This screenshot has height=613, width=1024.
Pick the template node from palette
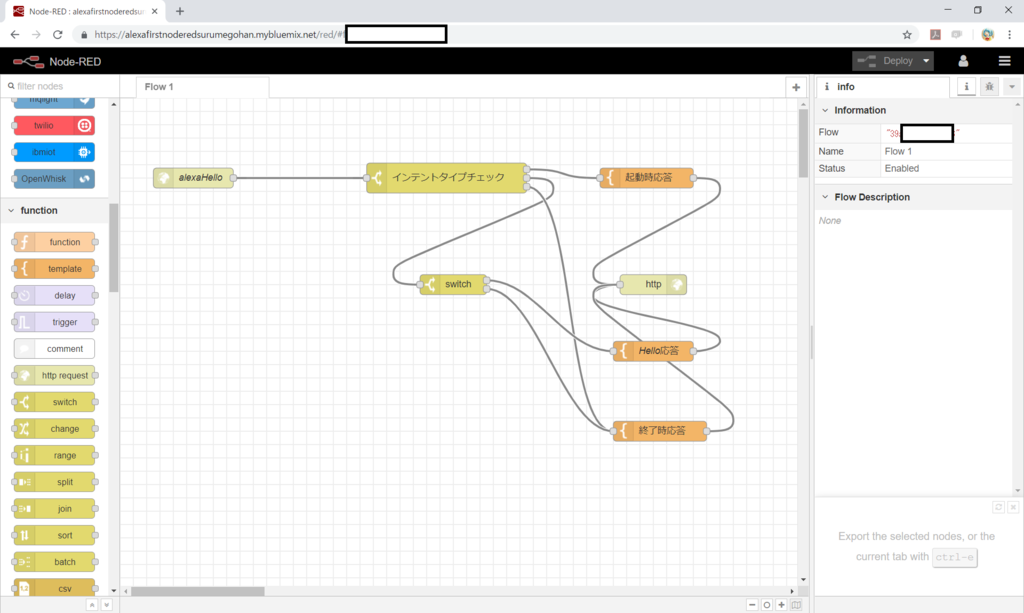click(x=54, y=269)
